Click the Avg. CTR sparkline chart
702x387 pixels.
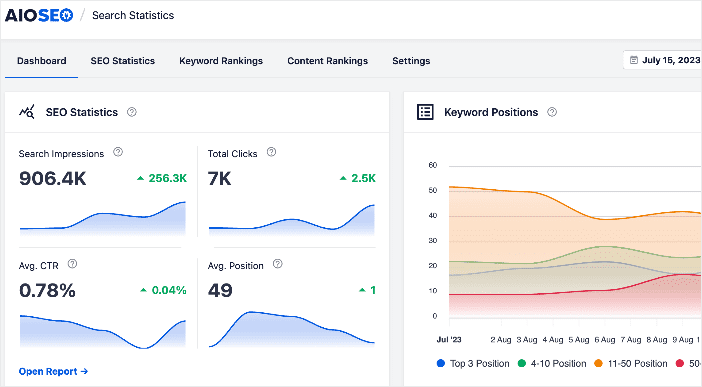pyautogui.click(x=103, y=331)
